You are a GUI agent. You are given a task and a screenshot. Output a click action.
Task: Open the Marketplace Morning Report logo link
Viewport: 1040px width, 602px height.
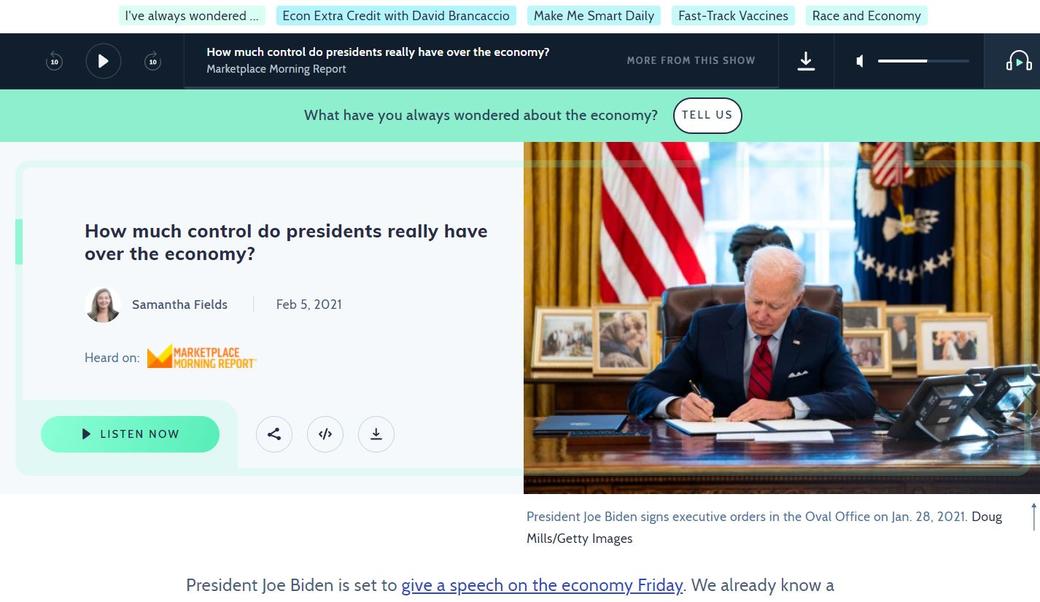coord(202,357)
